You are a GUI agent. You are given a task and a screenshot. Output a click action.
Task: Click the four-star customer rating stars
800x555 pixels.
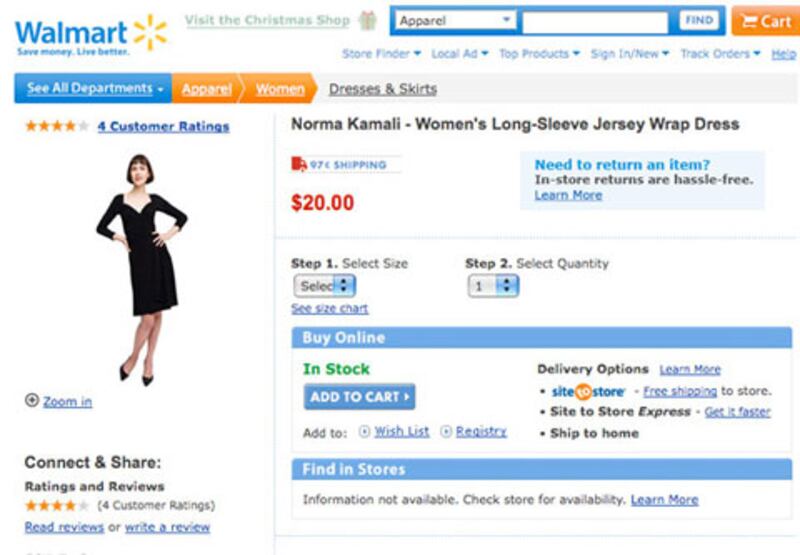click(x=56, y=126)
